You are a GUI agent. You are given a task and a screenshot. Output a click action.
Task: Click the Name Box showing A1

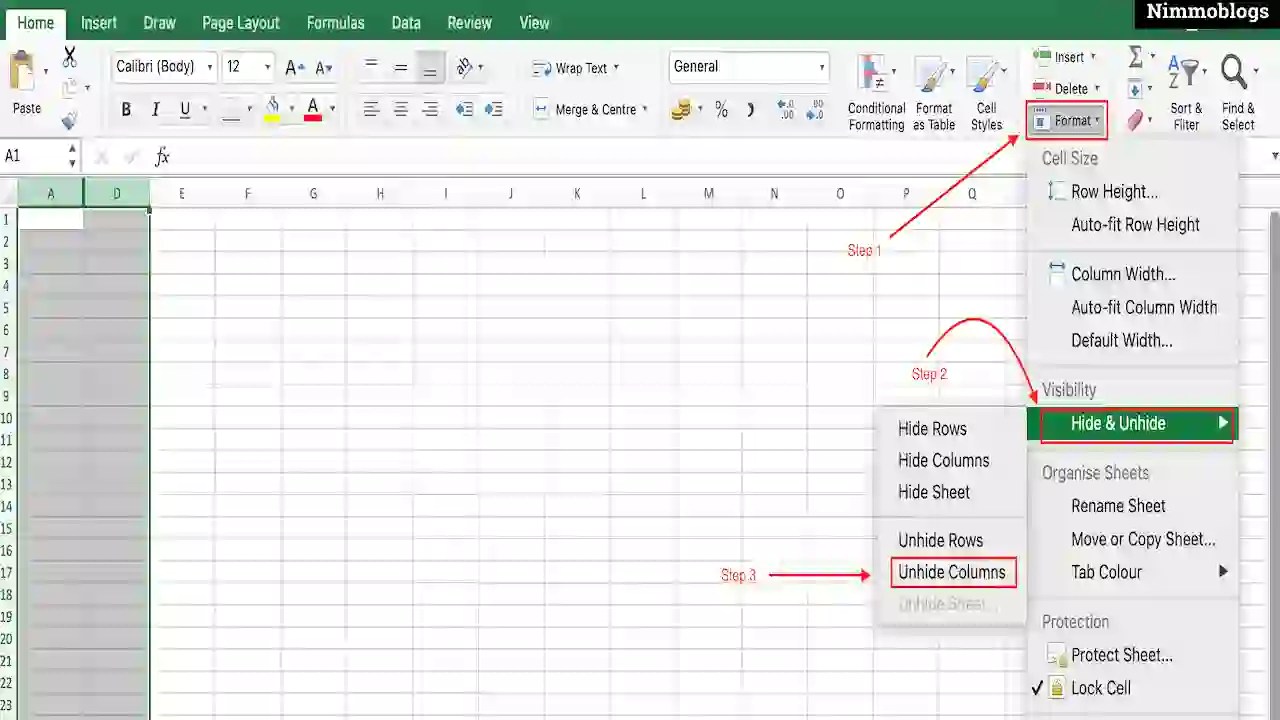click(30, 156)
